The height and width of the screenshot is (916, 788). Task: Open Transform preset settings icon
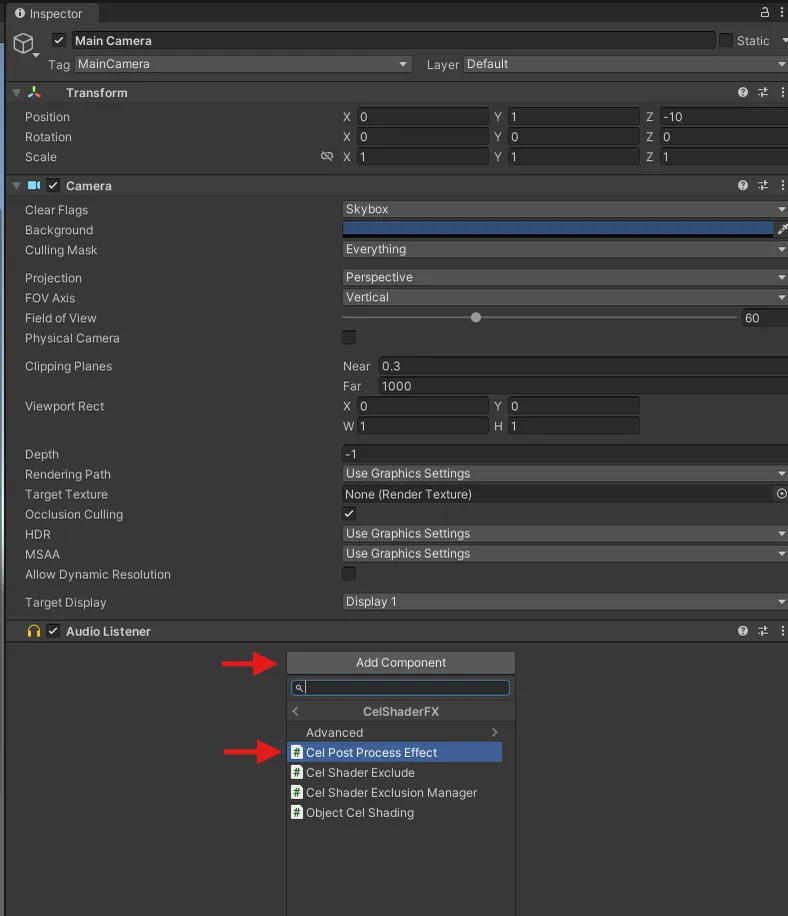tap(763, 92)
